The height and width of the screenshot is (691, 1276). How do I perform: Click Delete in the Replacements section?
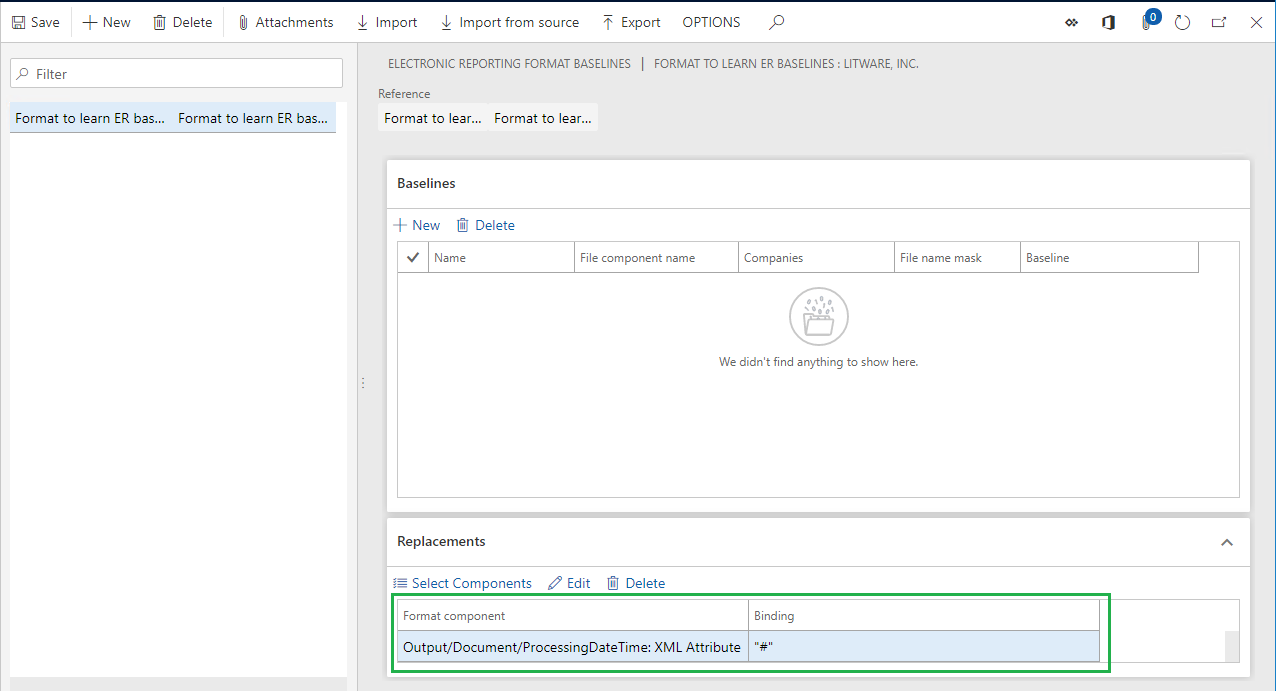coord(636,583)
